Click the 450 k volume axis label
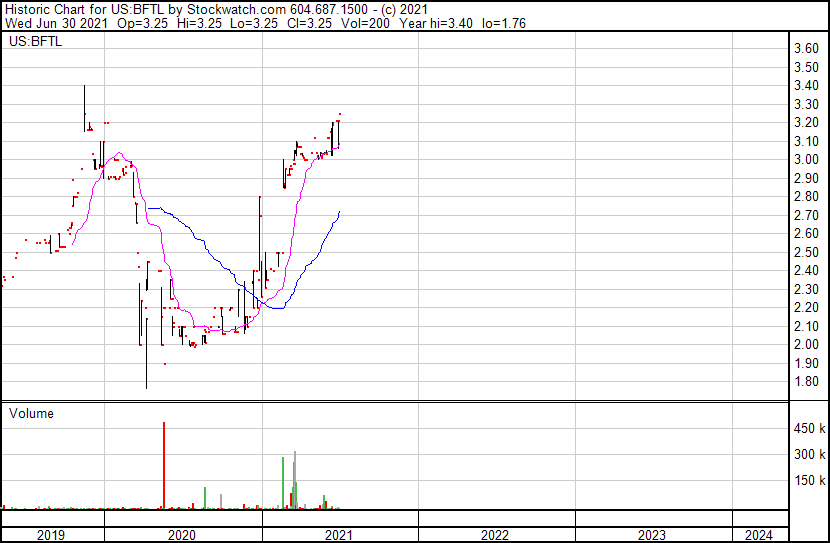Image resolution: width=830 pixels, height=543 pixels. point(809,429)
